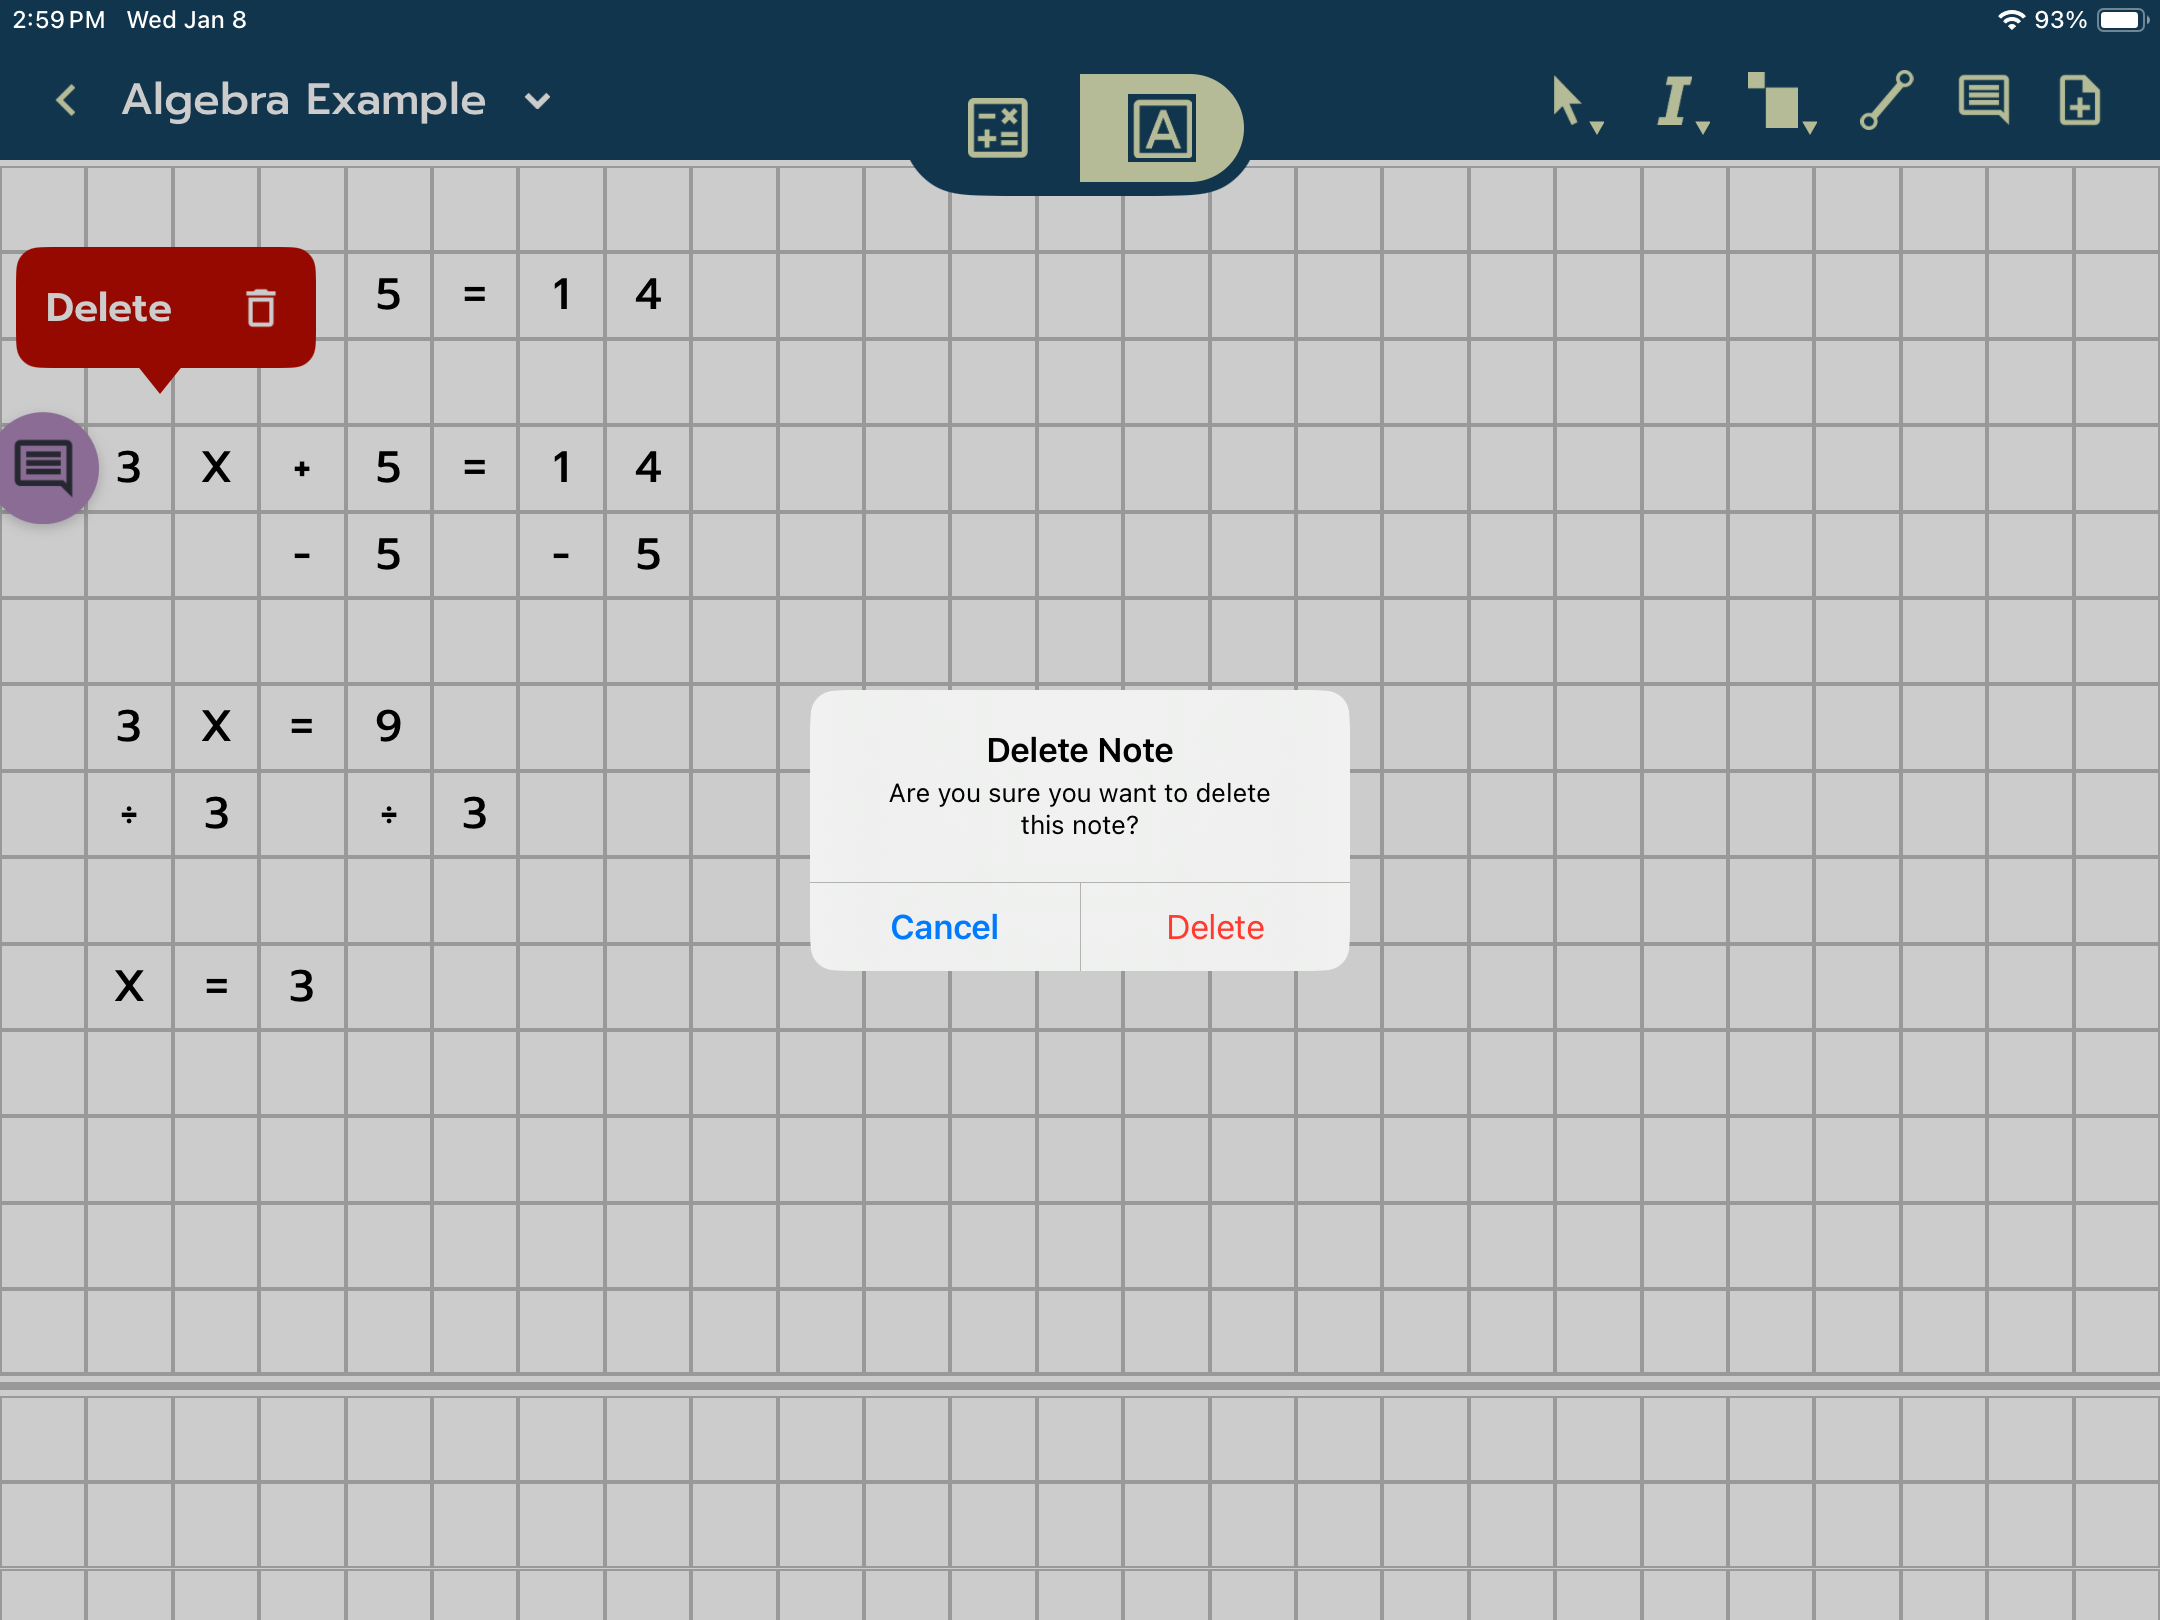Select the text cursor tool
Image resolution: width=2160 pixels, height=1620 pixels.
pyautogui.click(x=1674, y=100)
